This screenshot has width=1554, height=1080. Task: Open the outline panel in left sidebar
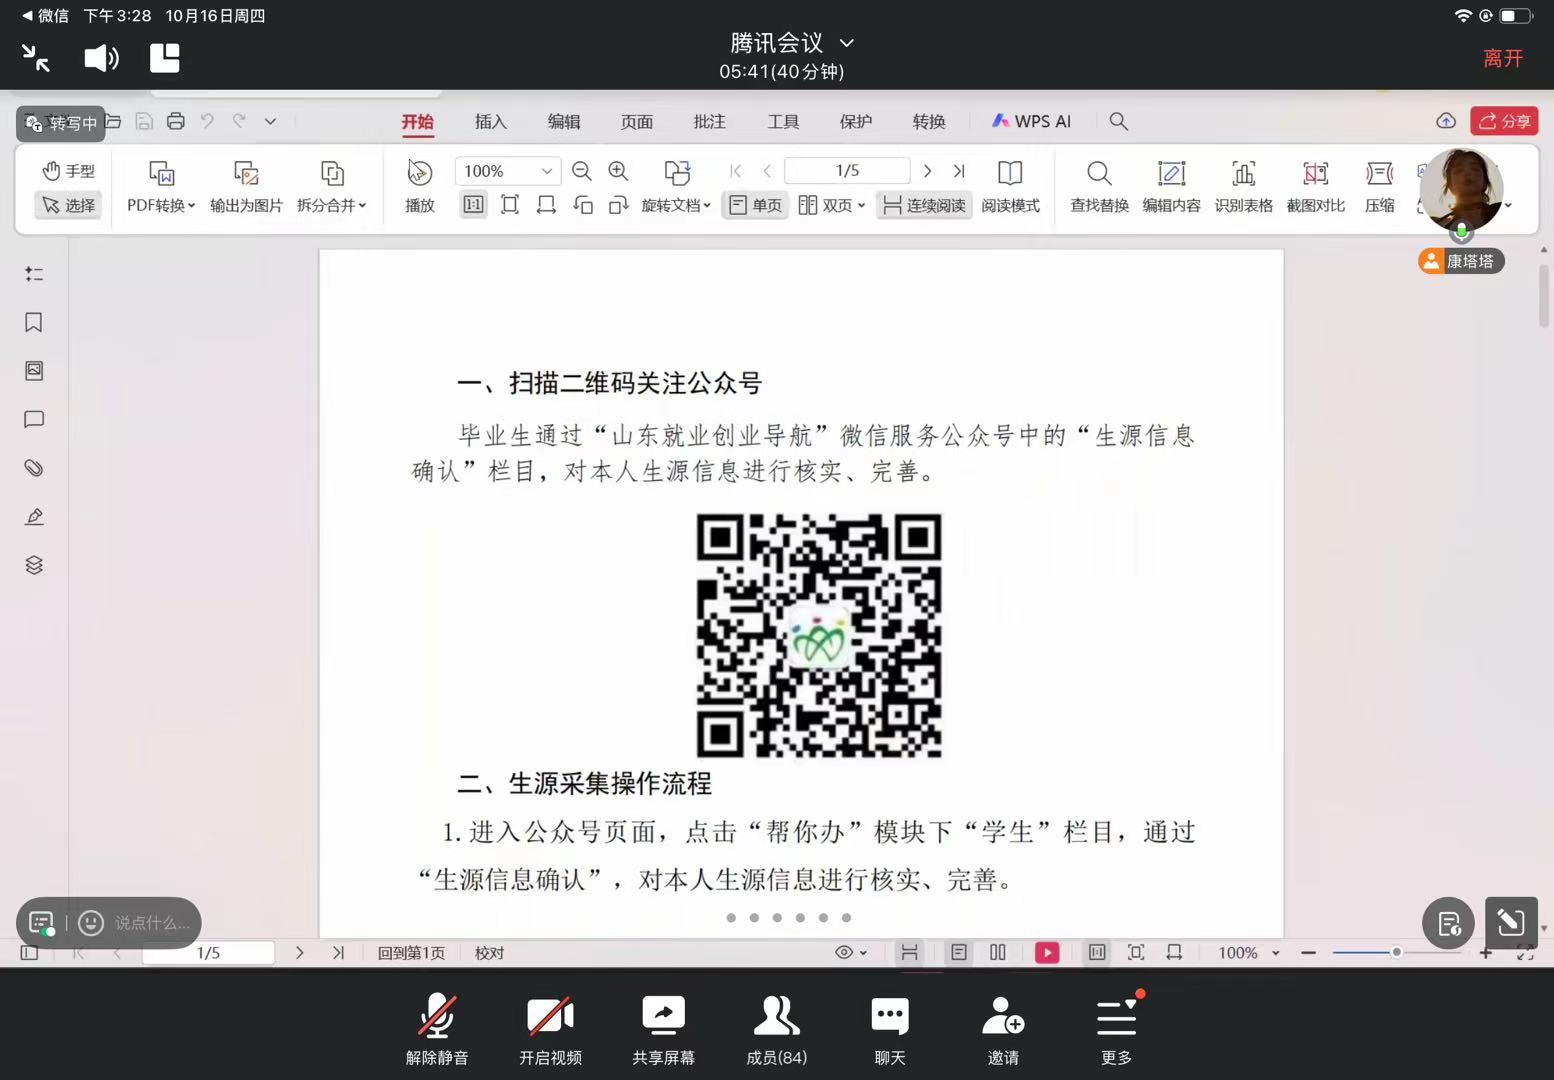34,274
